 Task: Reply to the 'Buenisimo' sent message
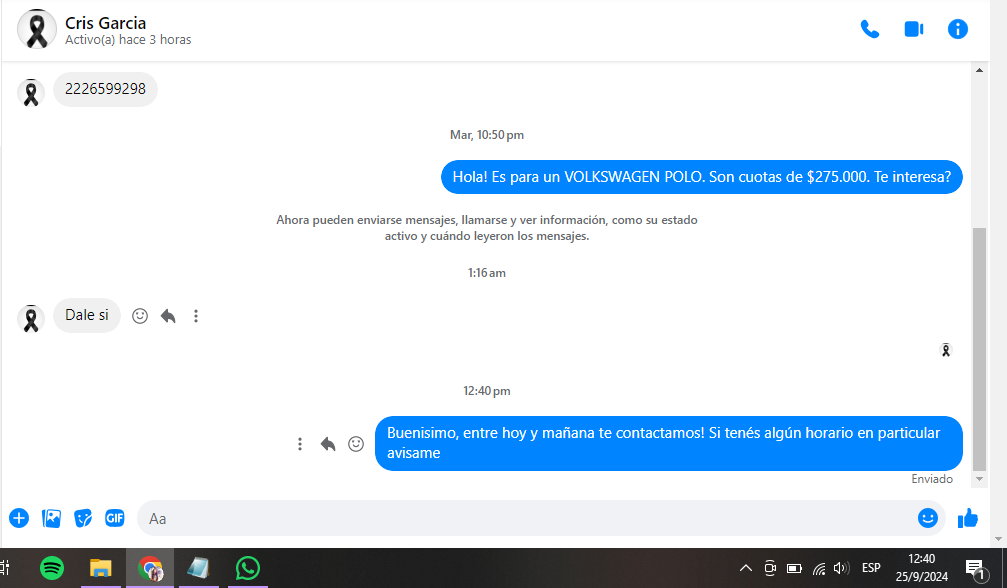coord(328,444)
